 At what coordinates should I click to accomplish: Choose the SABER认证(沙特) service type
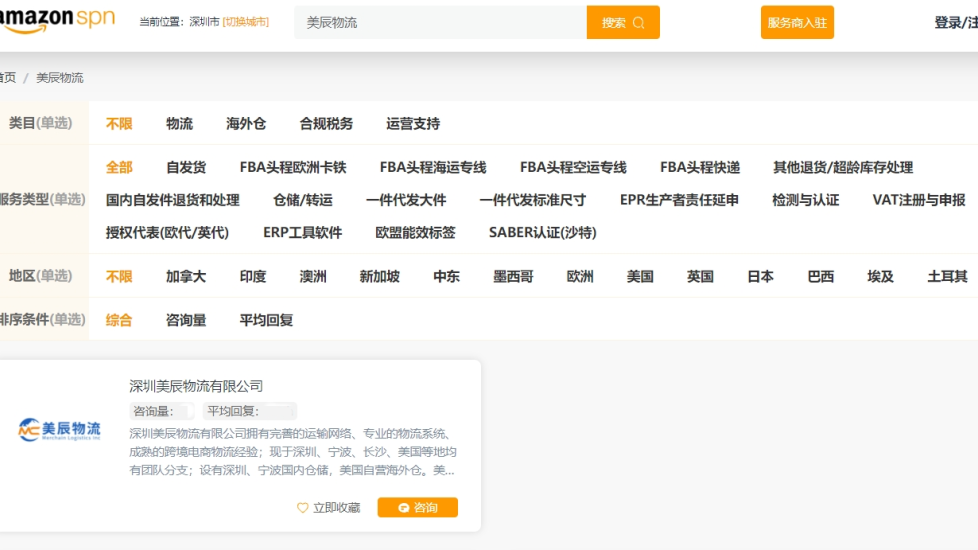pyautogui.click(x=543, y=233)
